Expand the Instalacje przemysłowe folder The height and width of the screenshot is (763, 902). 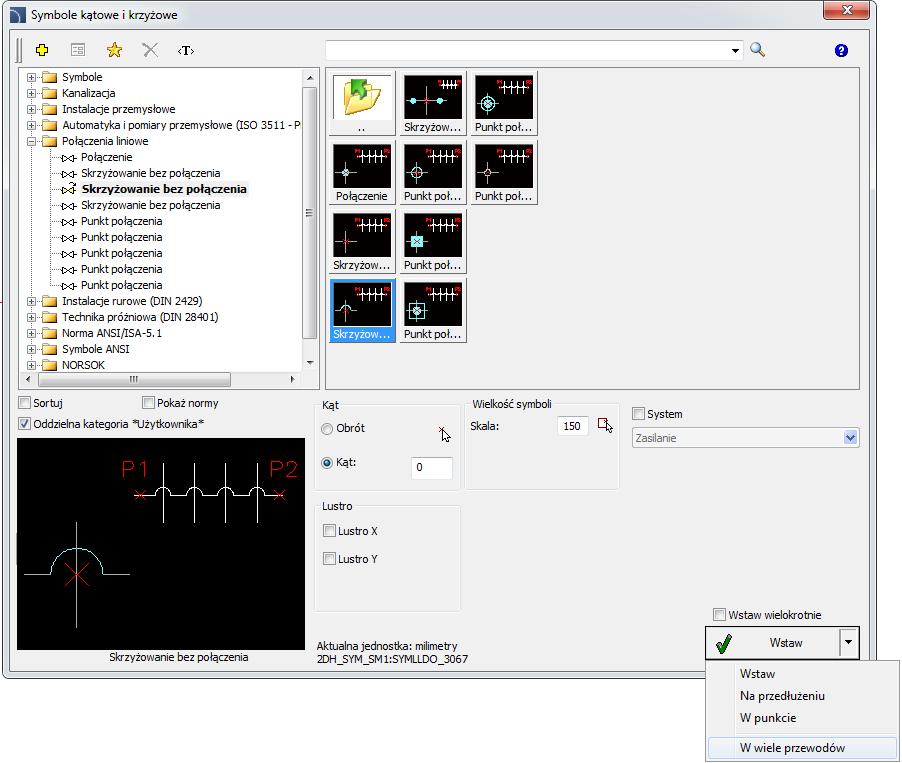coord(32,109)
